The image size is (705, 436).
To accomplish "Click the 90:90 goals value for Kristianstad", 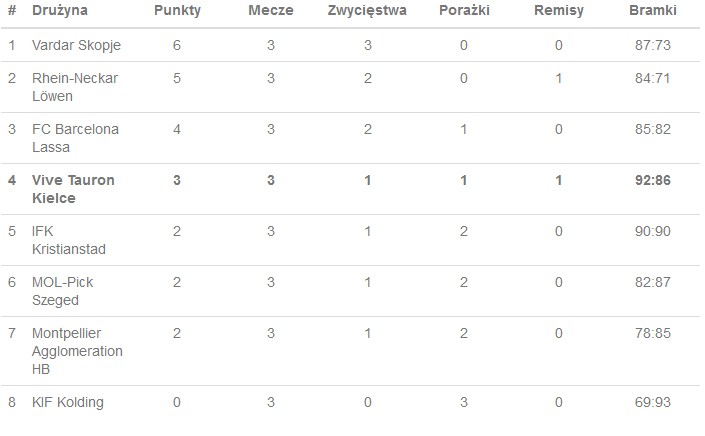I will point(652,231).
